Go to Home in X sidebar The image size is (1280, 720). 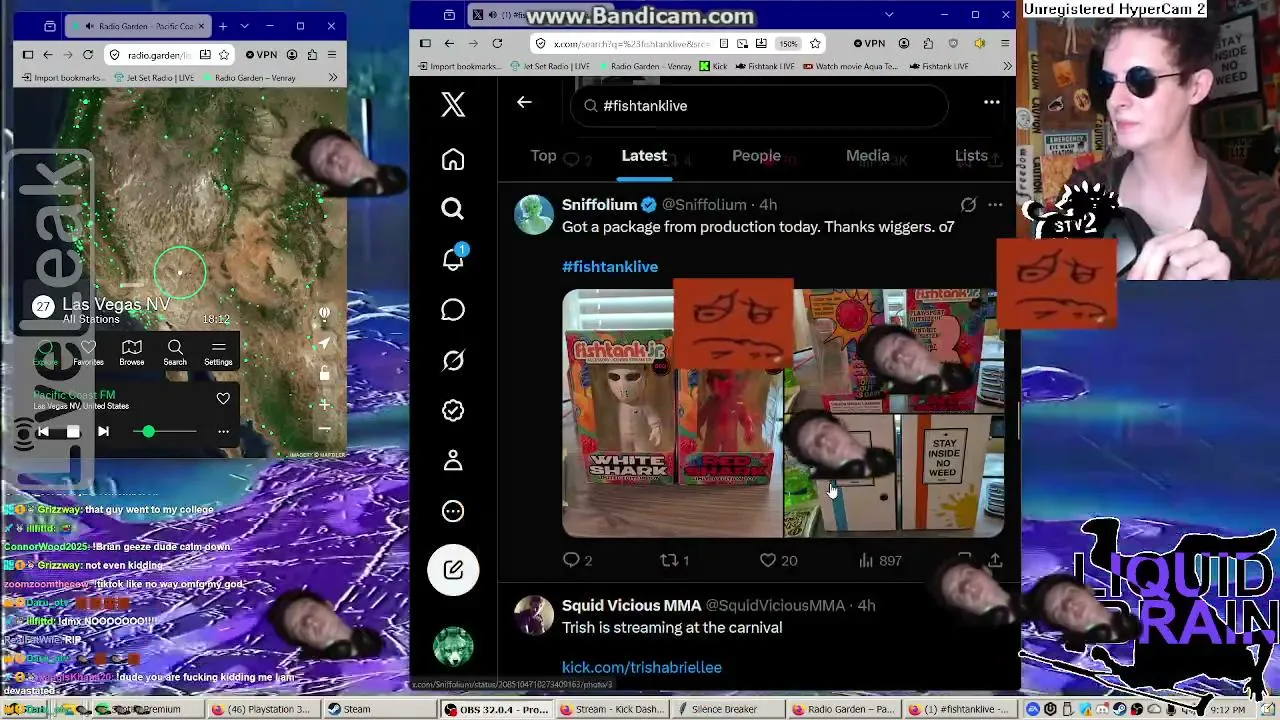[453, 160]
